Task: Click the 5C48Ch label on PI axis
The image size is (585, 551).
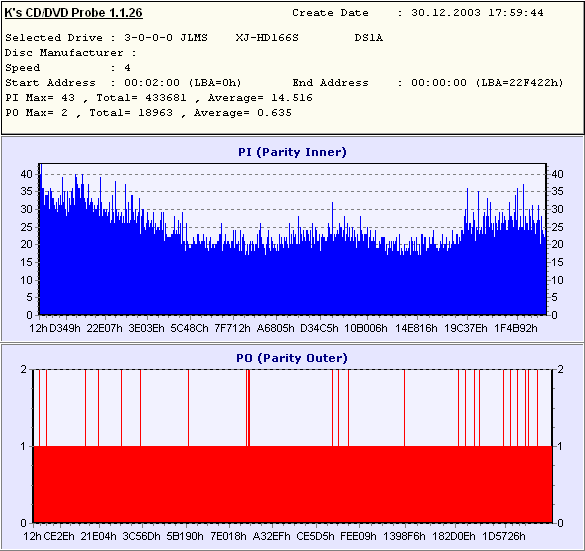Action: (190, 328)
